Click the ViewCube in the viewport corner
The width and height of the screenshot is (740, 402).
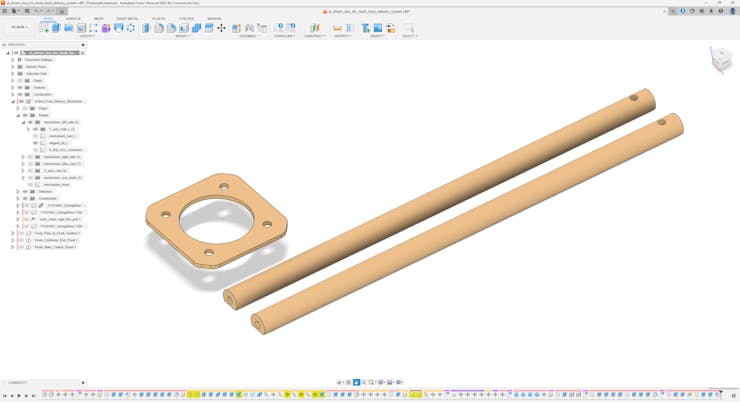pyautogui.click(x=721, y=60)
